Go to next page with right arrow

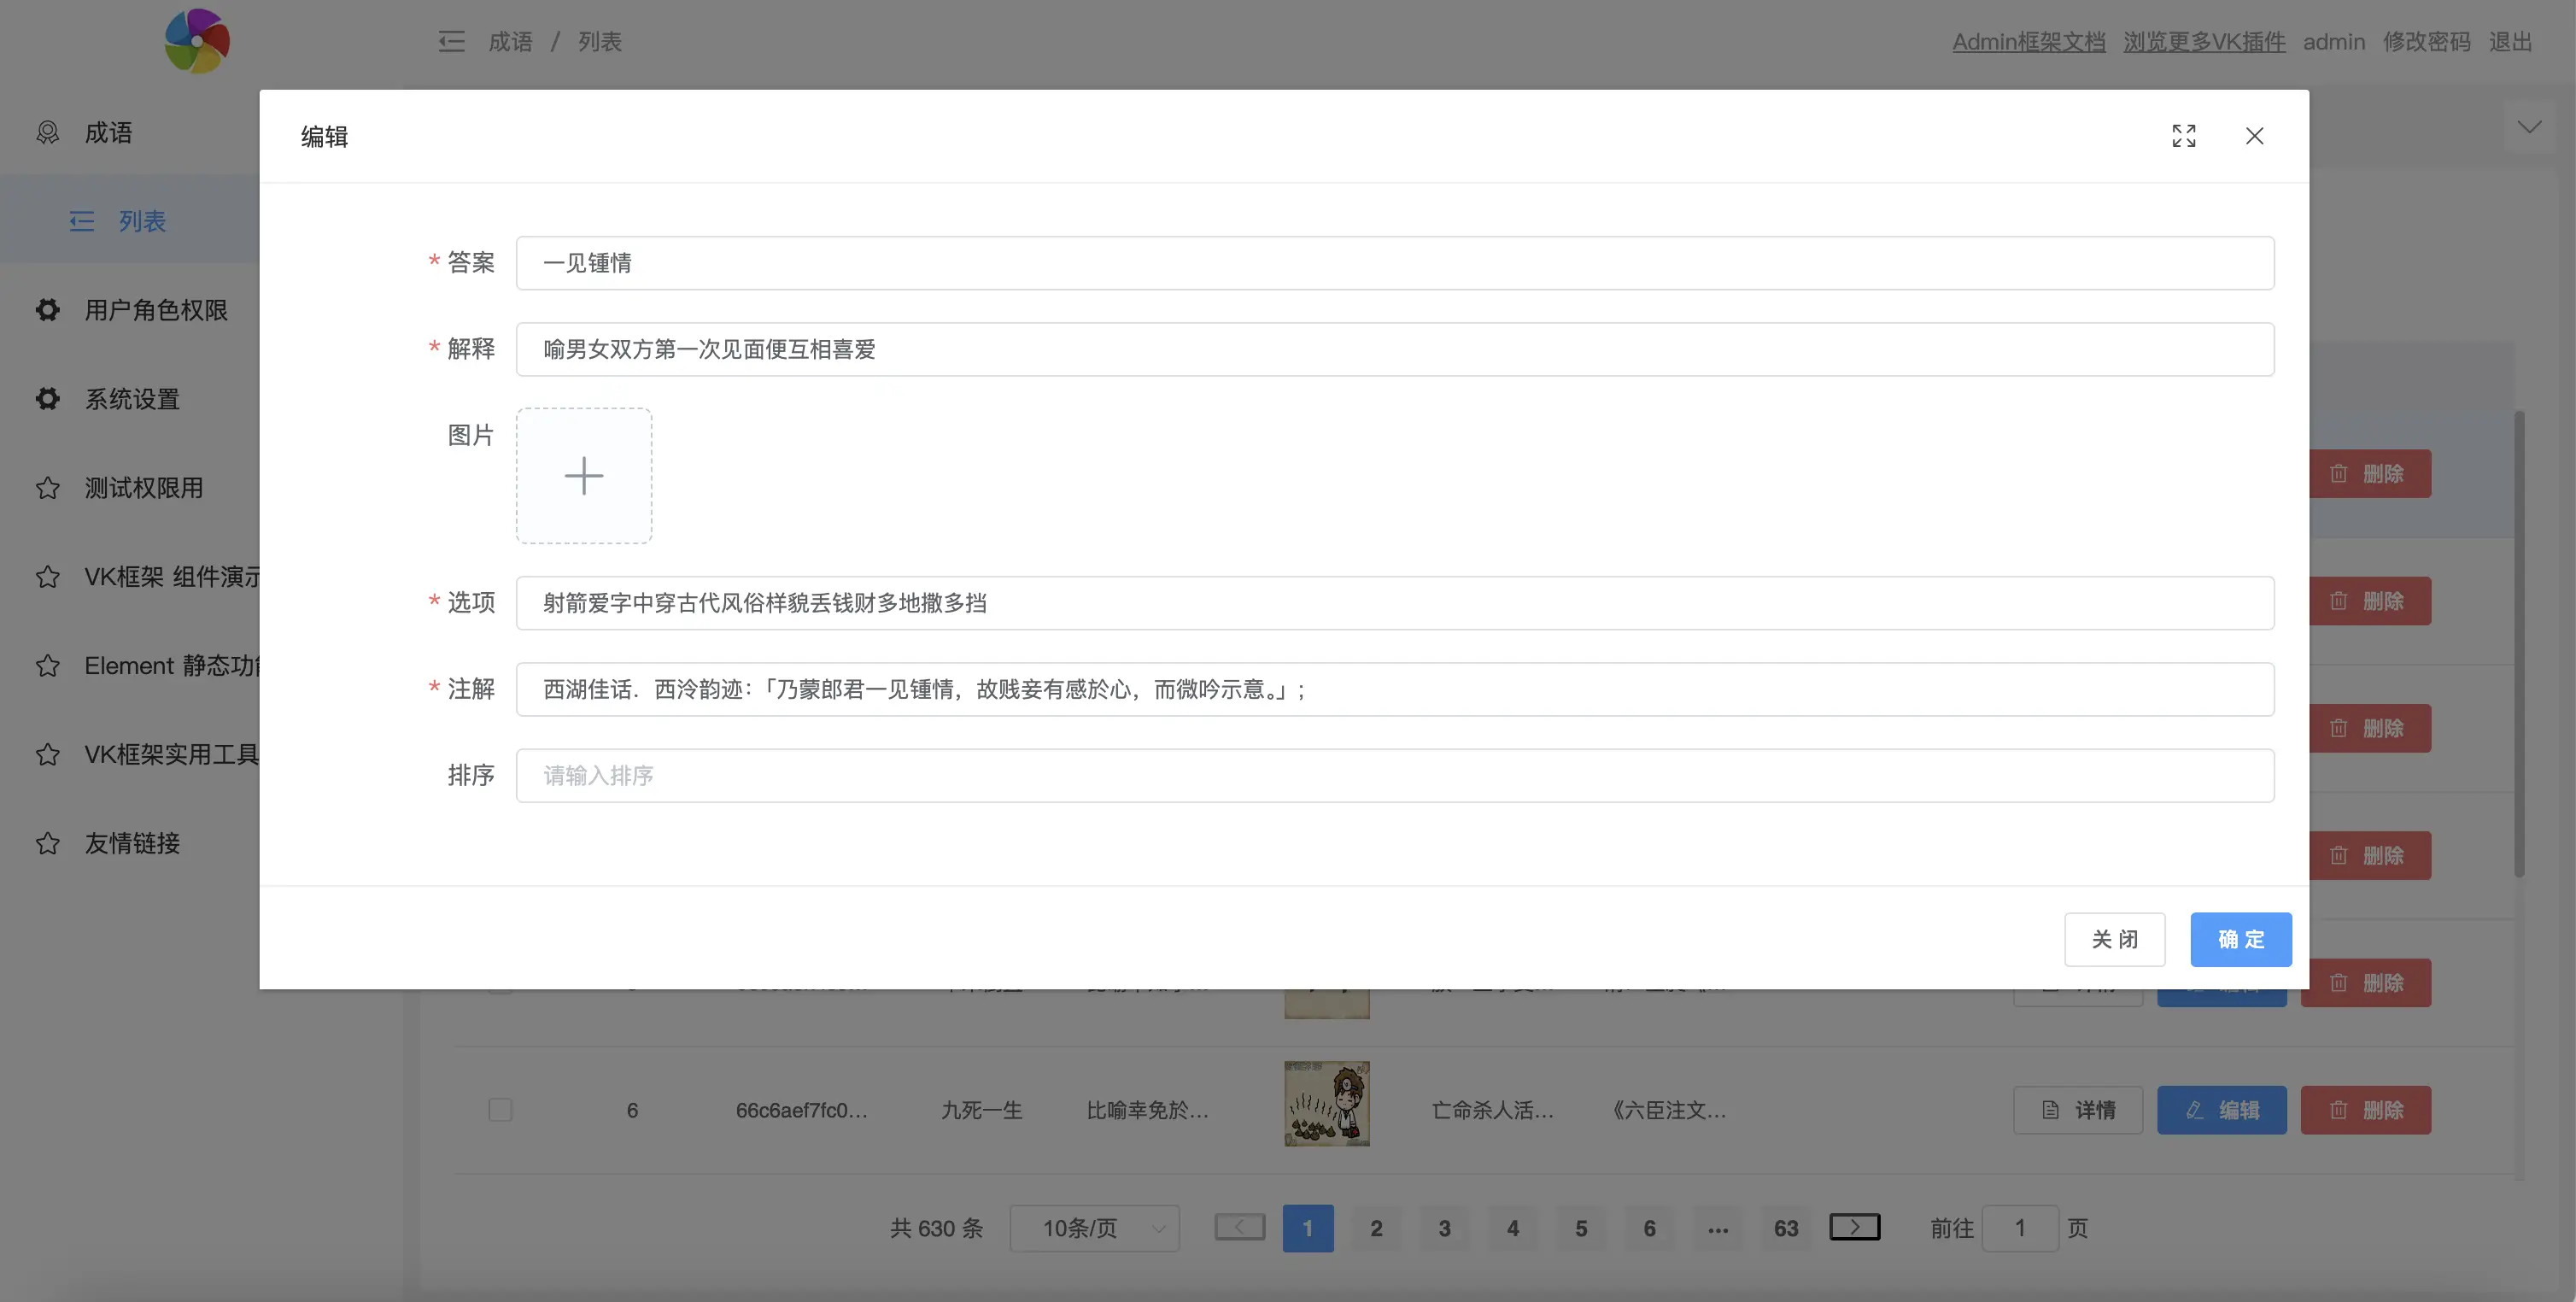coord(1854,1227)
